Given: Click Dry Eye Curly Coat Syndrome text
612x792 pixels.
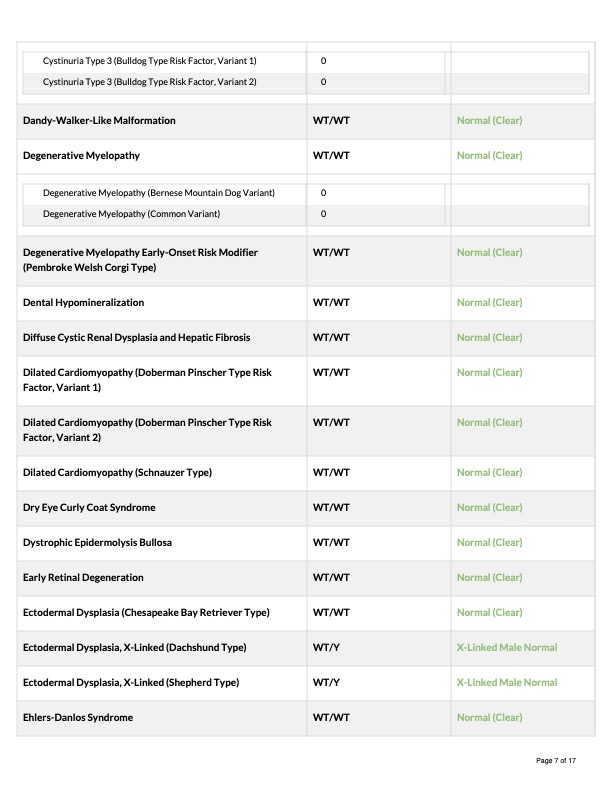Looking at the screenshot, I should coord(89,508).
